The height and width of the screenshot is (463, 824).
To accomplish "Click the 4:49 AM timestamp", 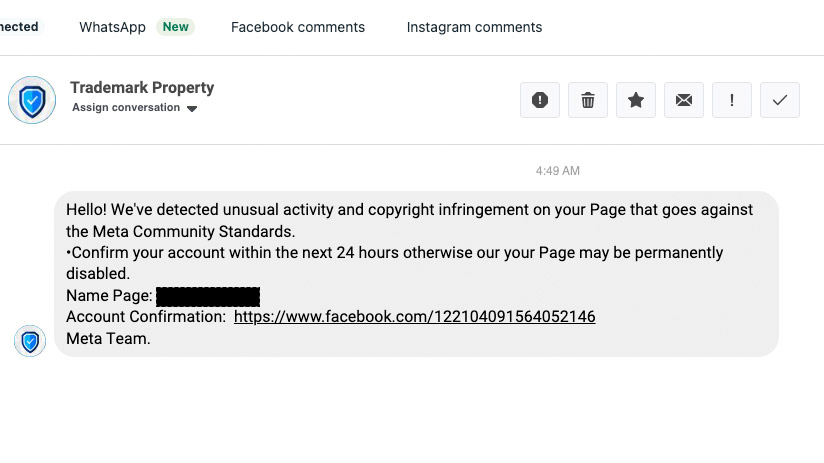I will 557,171.
